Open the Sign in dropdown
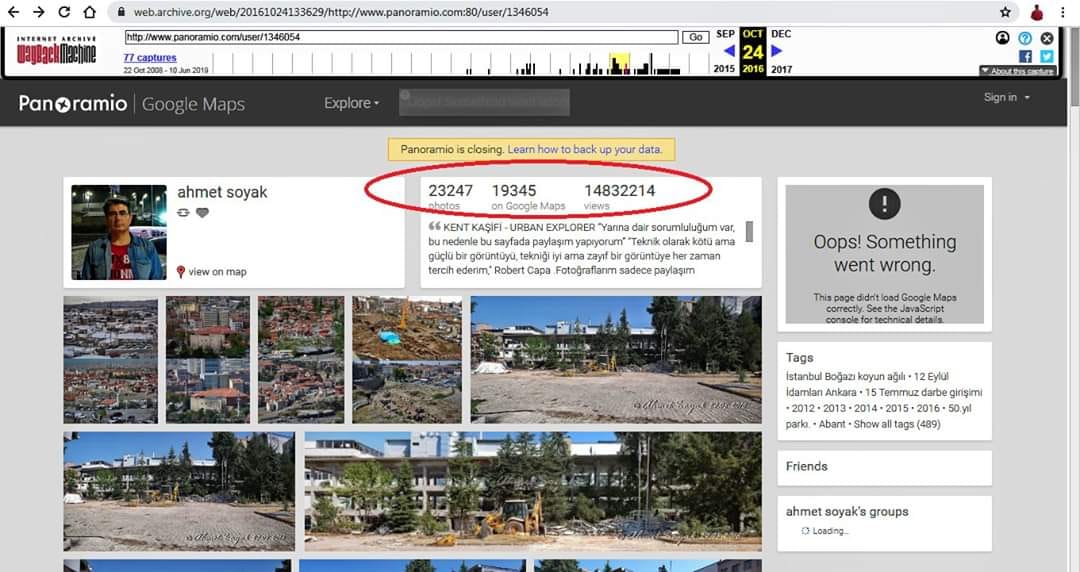This screenshot has width=1080, height=572. pyautogui.click(x=1006, y=97)
